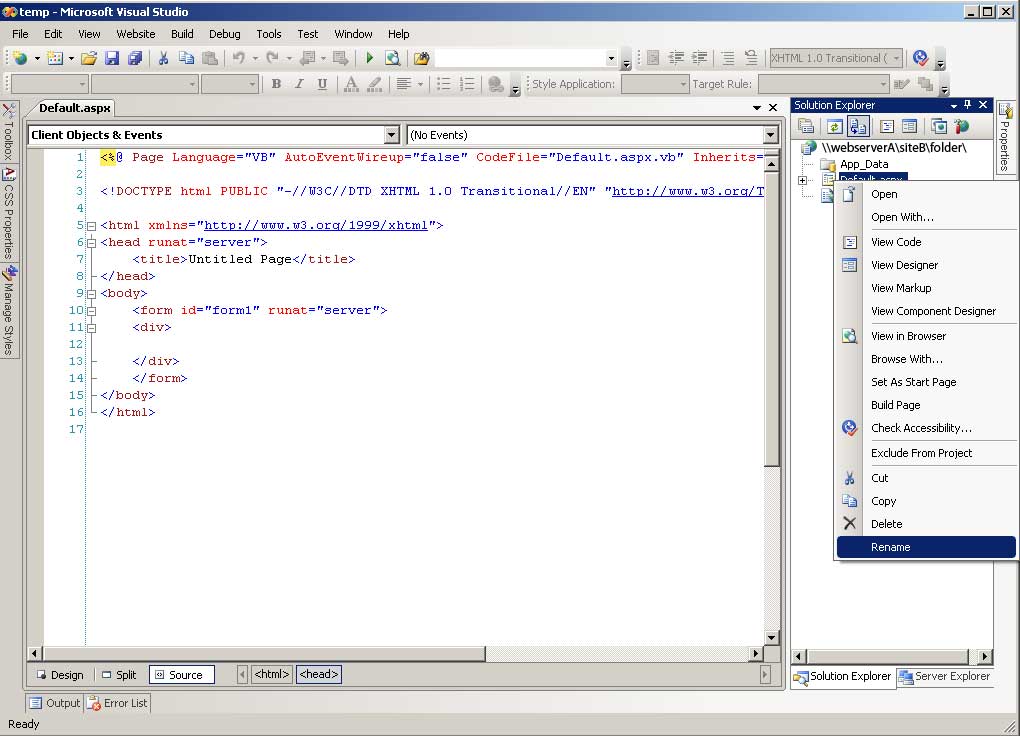This screenshot has height=736, width=1020.
Task: Click the Increase Indent toolbar icon
Action: pos(699,59)
